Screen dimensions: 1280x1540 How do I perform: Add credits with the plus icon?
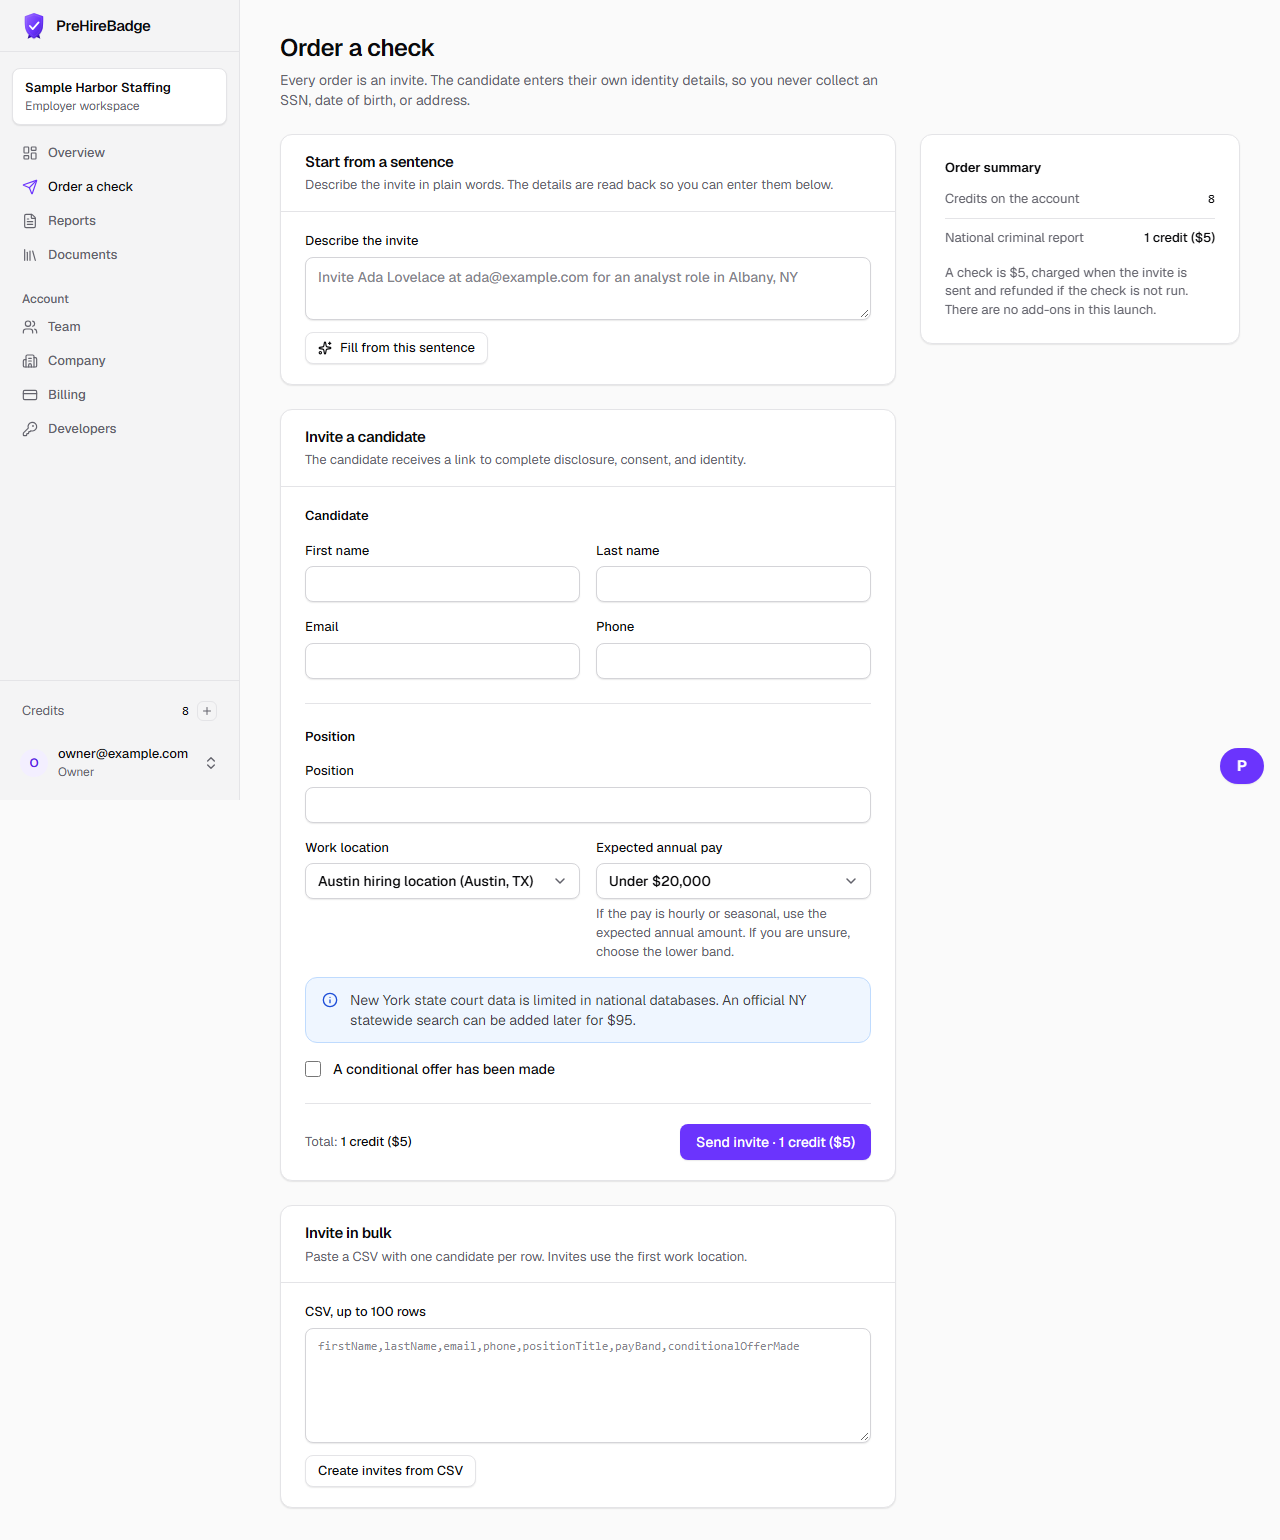(x=207, y=711)
